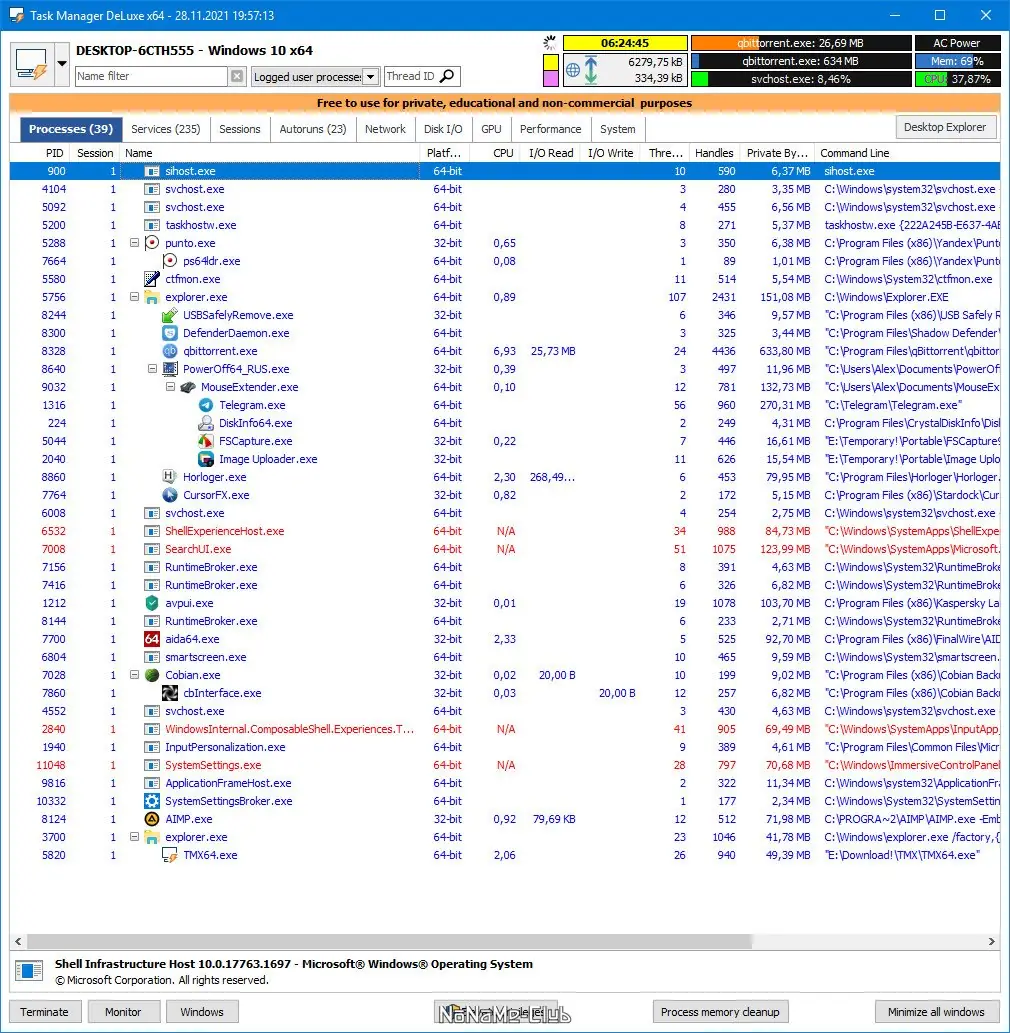
Task: Click the Image Uploader.exe icon
Action: [206, 459]
